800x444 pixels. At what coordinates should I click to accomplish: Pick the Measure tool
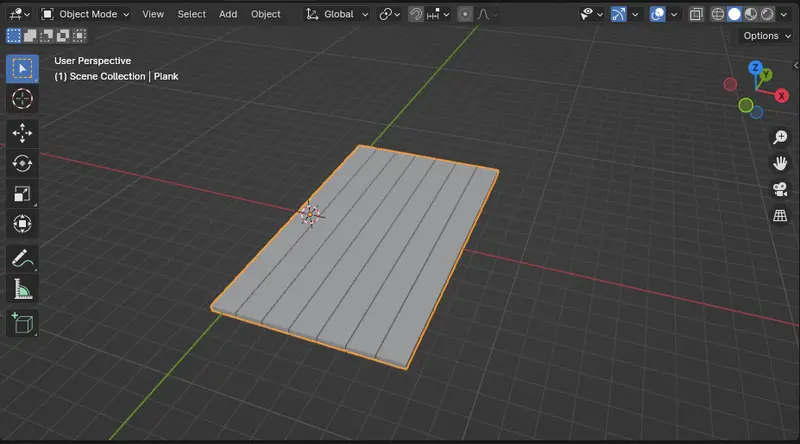pos(22,289)
